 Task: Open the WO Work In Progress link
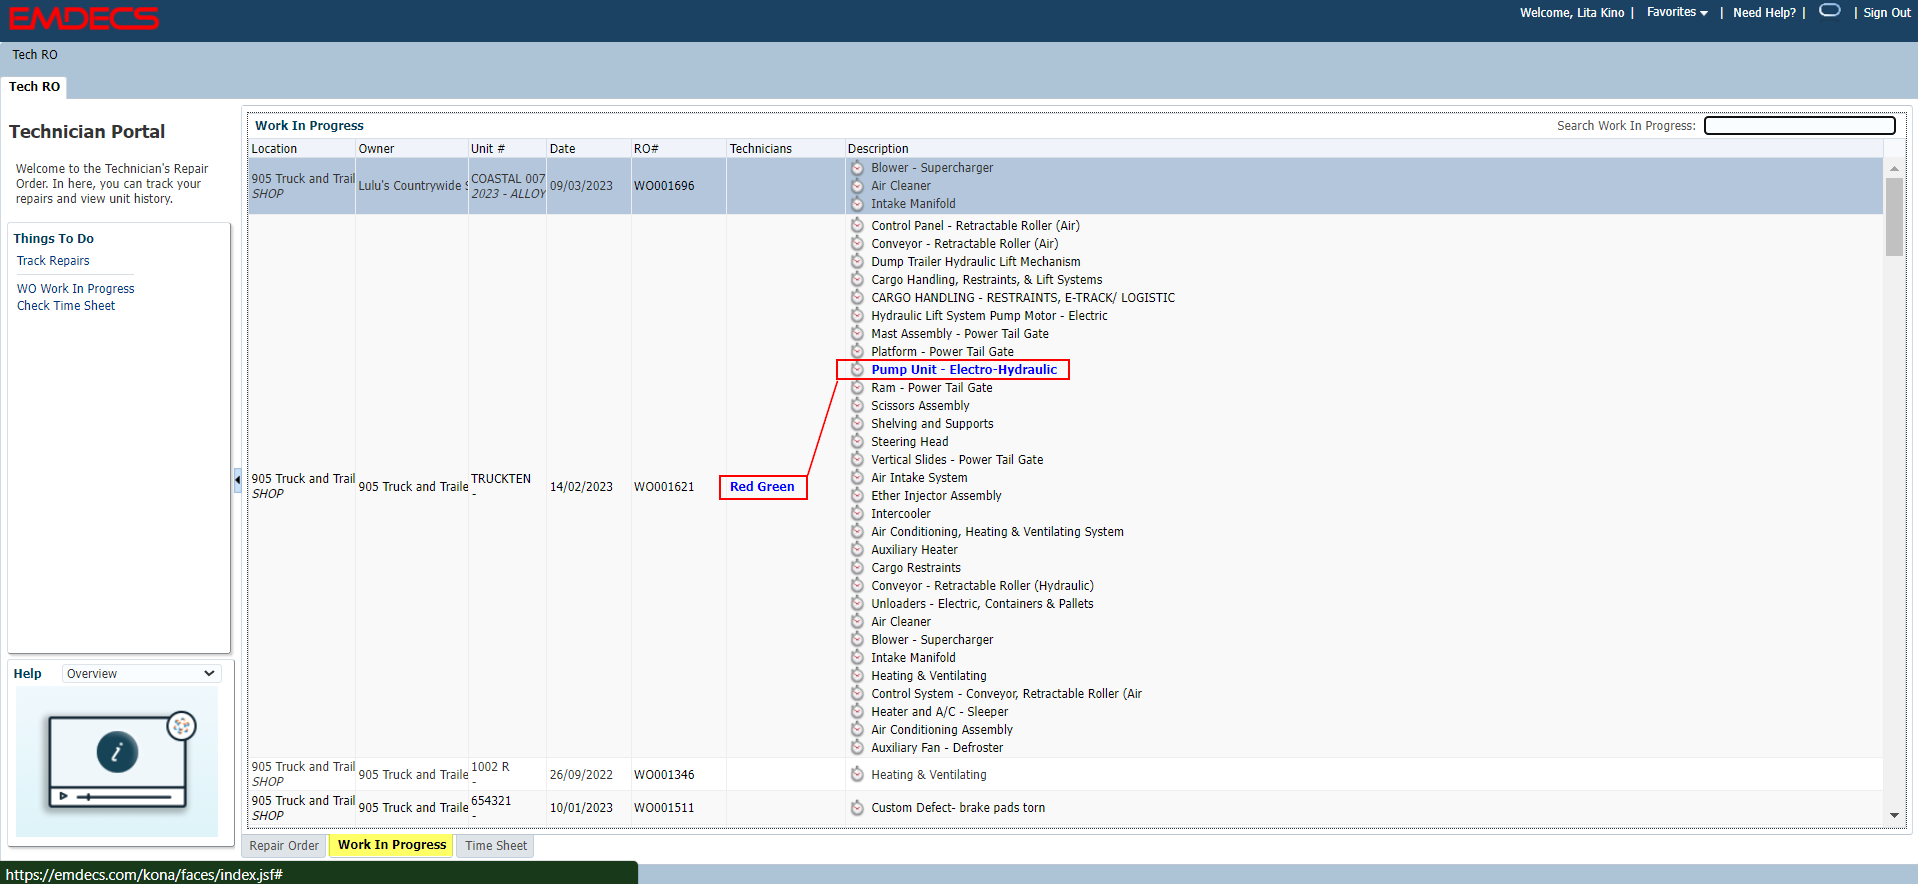[x=75, y=289]
